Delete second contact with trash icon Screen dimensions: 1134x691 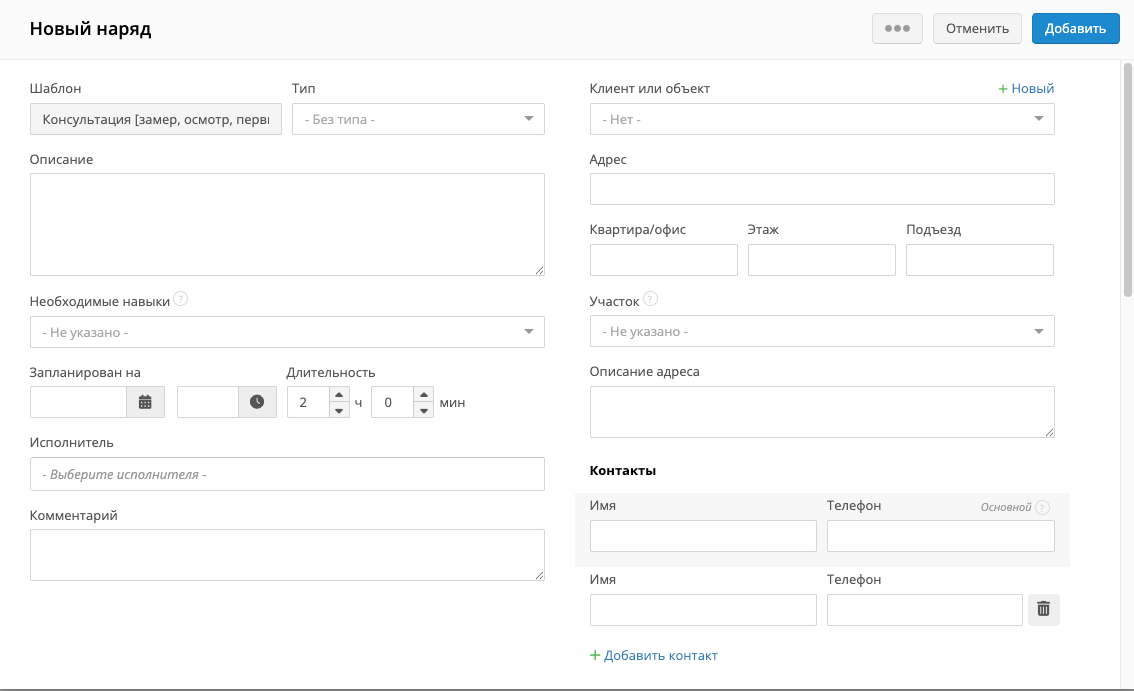click(1044, 609)
